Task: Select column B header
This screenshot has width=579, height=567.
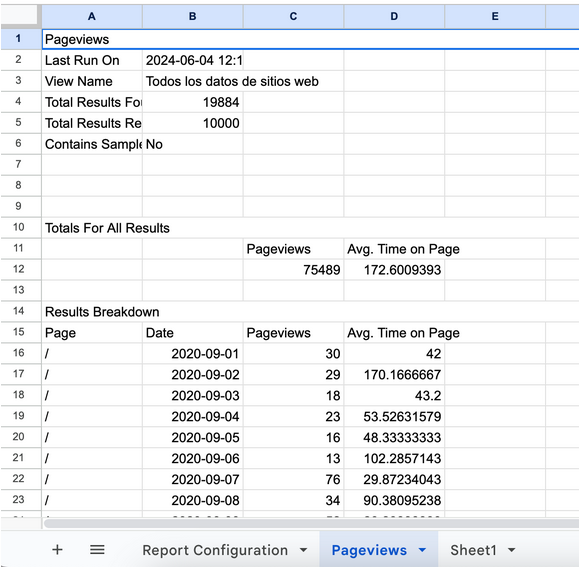Action: (193, 16)
